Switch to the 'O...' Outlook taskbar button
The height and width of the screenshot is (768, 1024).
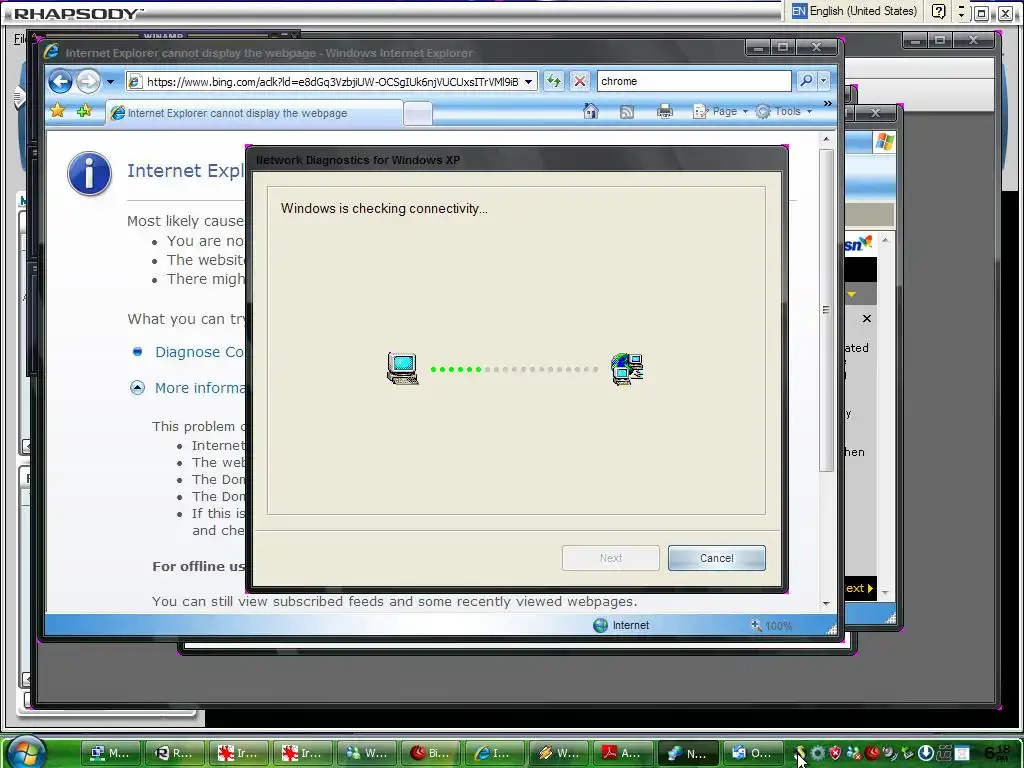click(x=751, y=753)
